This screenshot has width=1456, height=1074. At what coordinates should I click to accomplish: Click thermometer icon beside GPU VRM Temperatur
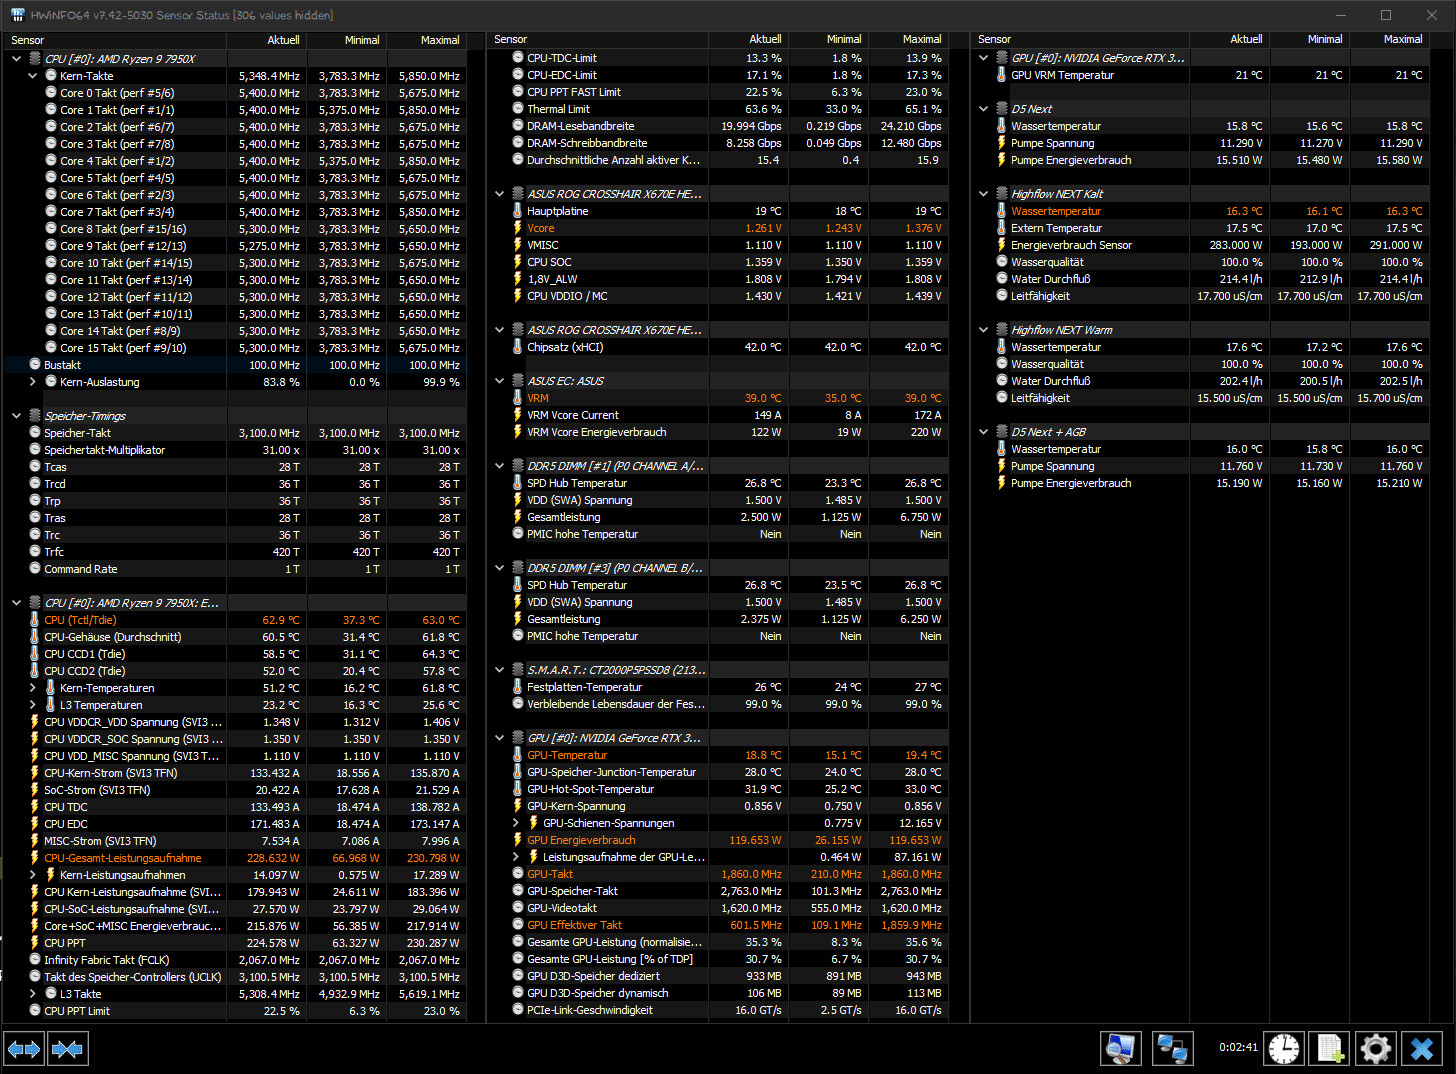point(1001,75)
